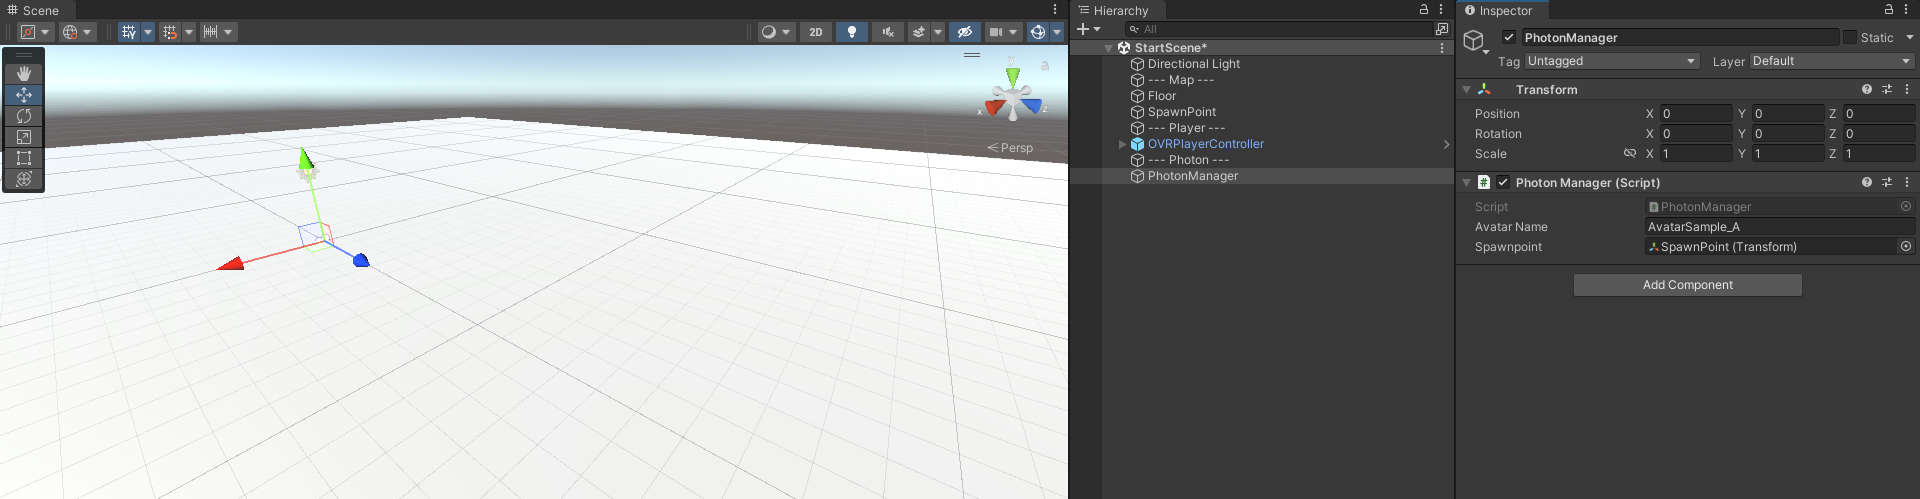Open the Tag dropdown (Untagged)
The height and width of the screenshot is (499, 1920).
1612,61
